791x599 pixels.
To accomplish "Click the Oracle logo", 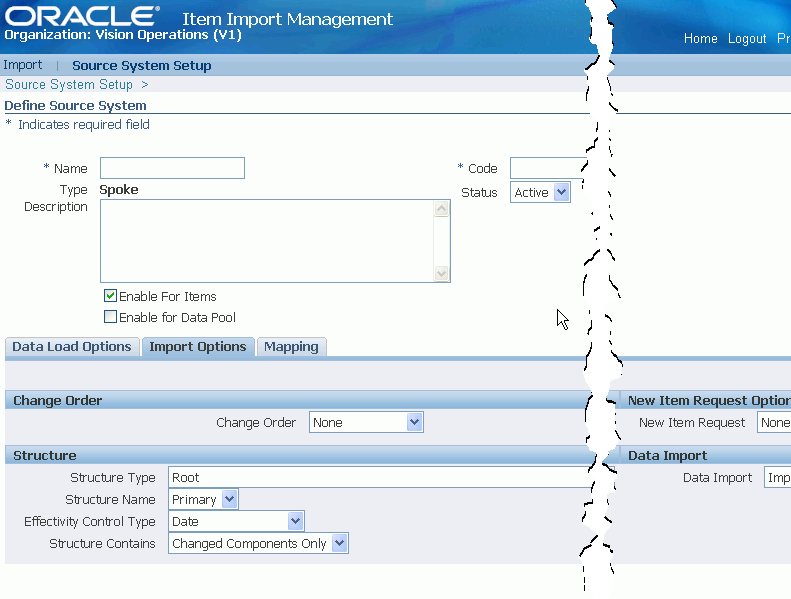I will click(82, 16).
